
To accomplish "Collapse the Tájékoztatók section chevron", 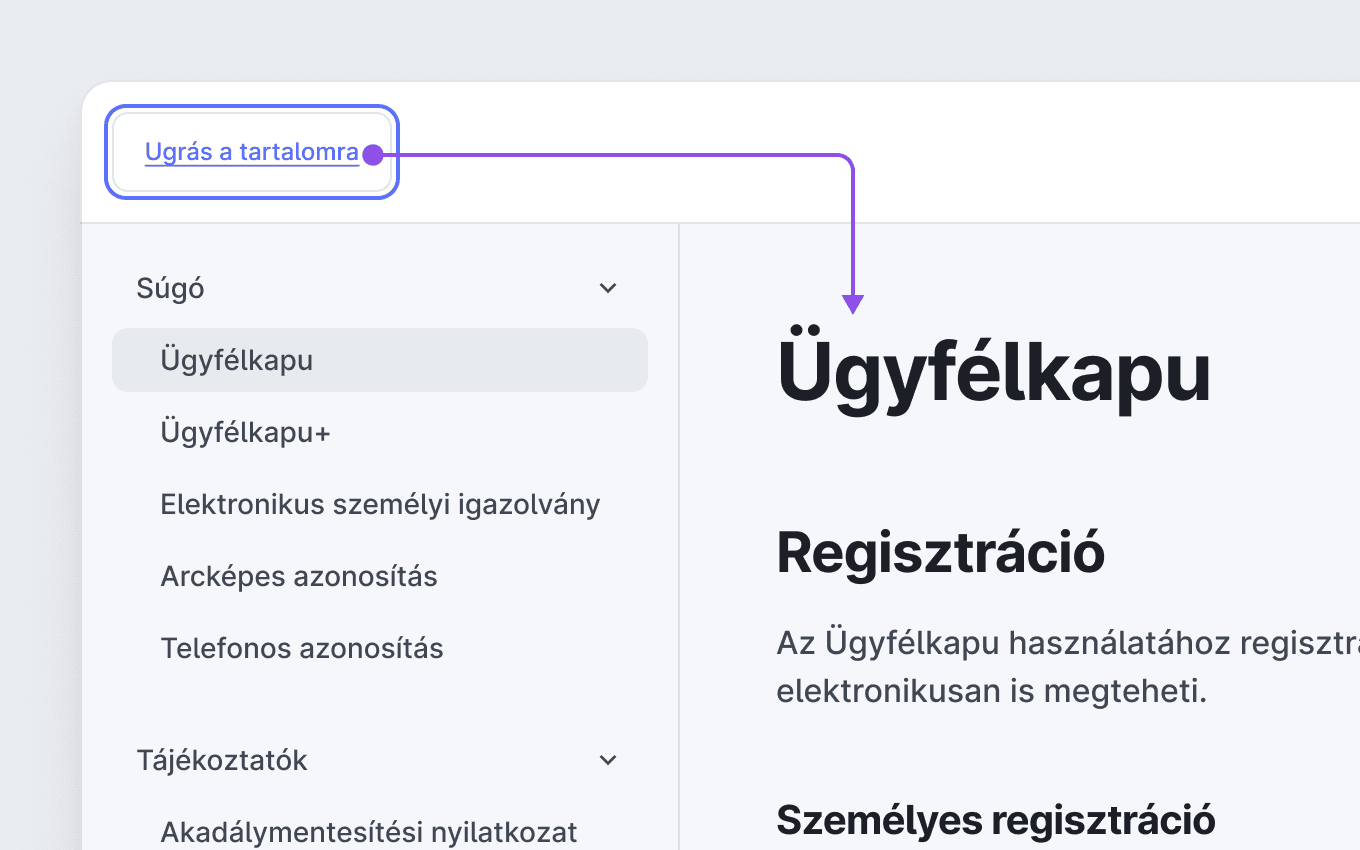I will point(608,761).
